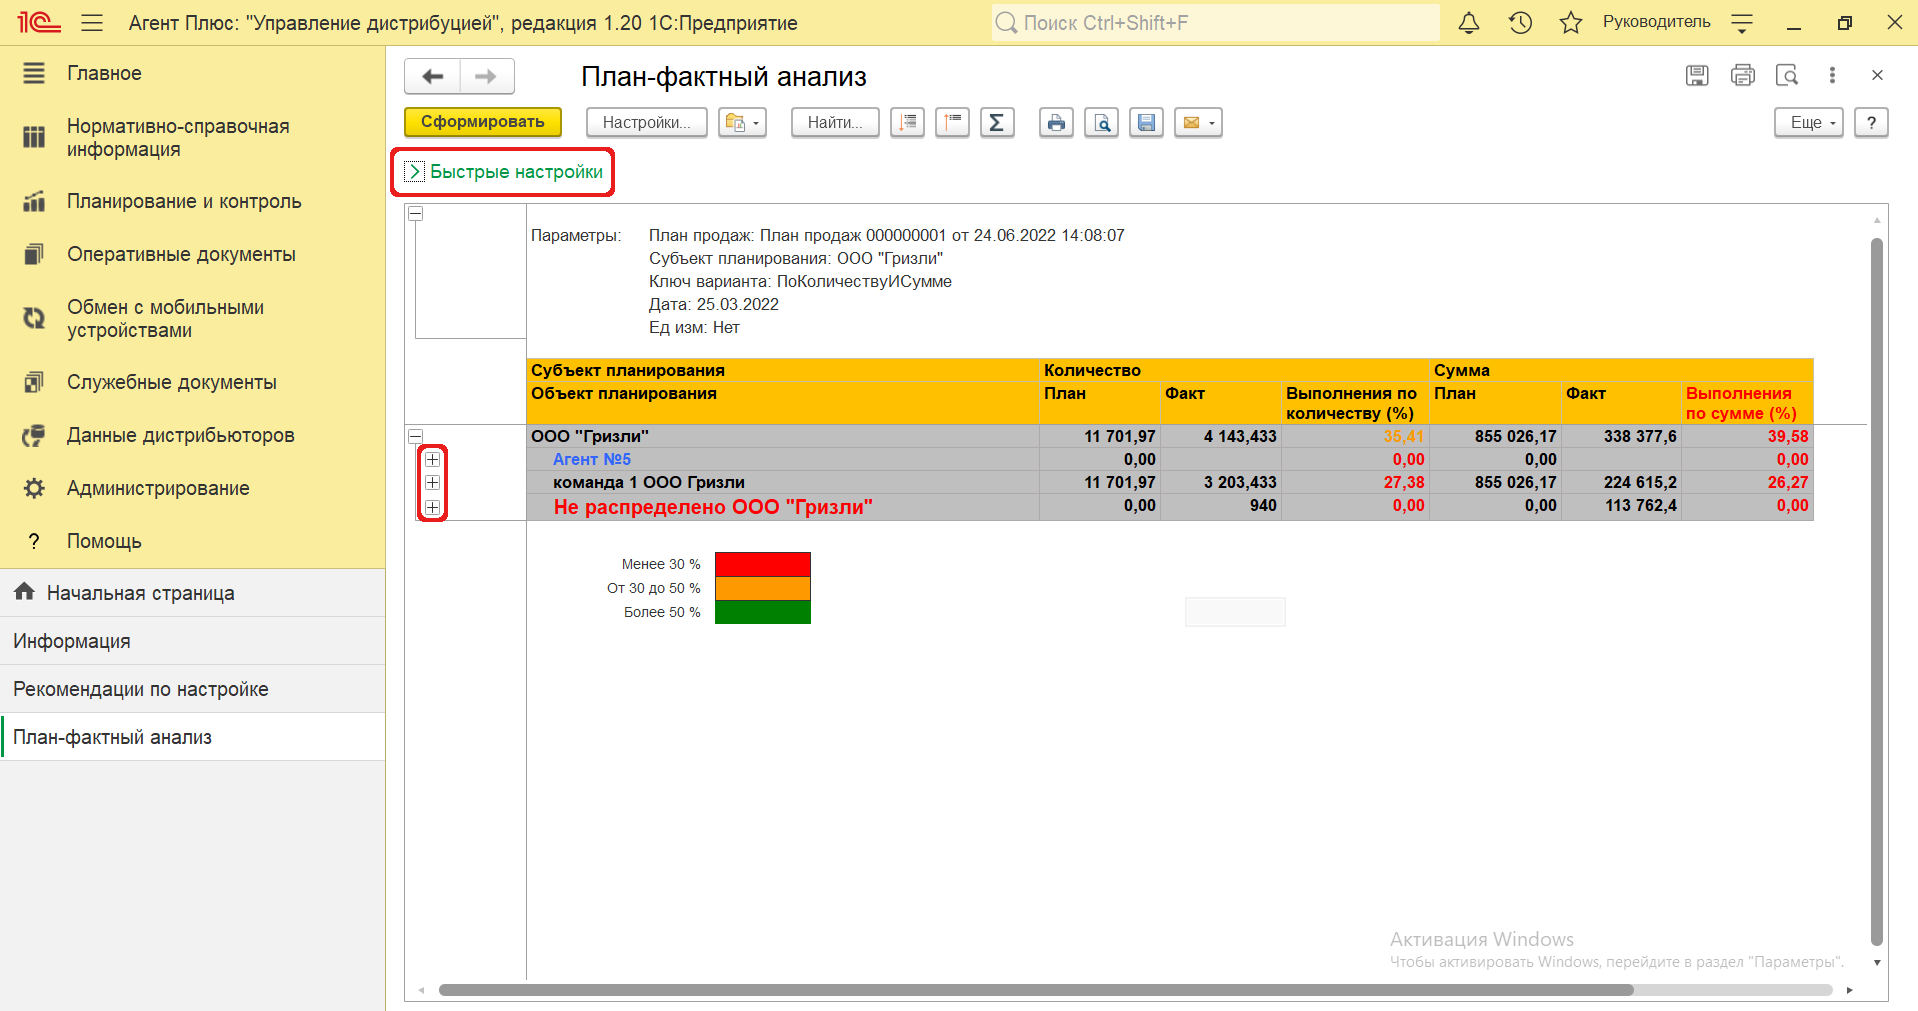Click the global search field
Viewport: 1918px width, 1011px height.
coord(1215,22)
